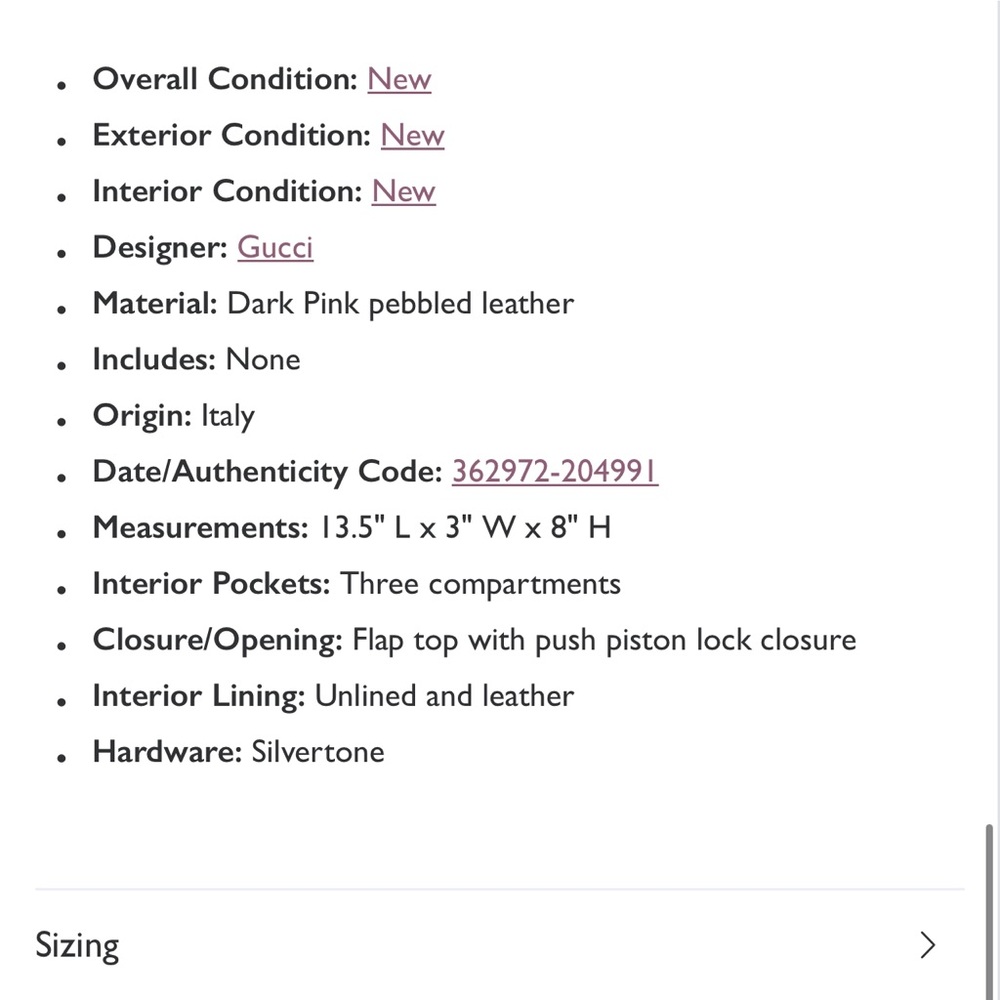Viewport: 1000px width, 1000px height.
Task: Open the Overall Condition "New" link
Action: click(x=399, y=80)
